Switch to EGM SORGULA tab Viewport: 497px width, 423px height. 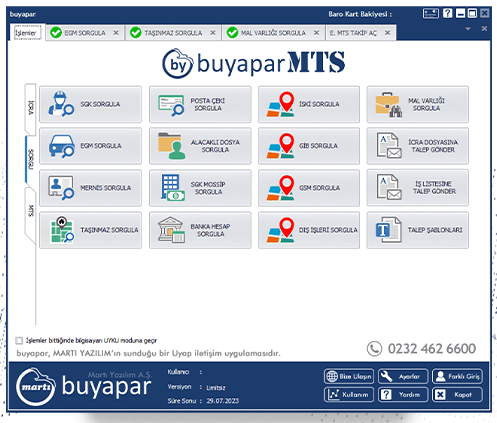(x=85, y=33)
